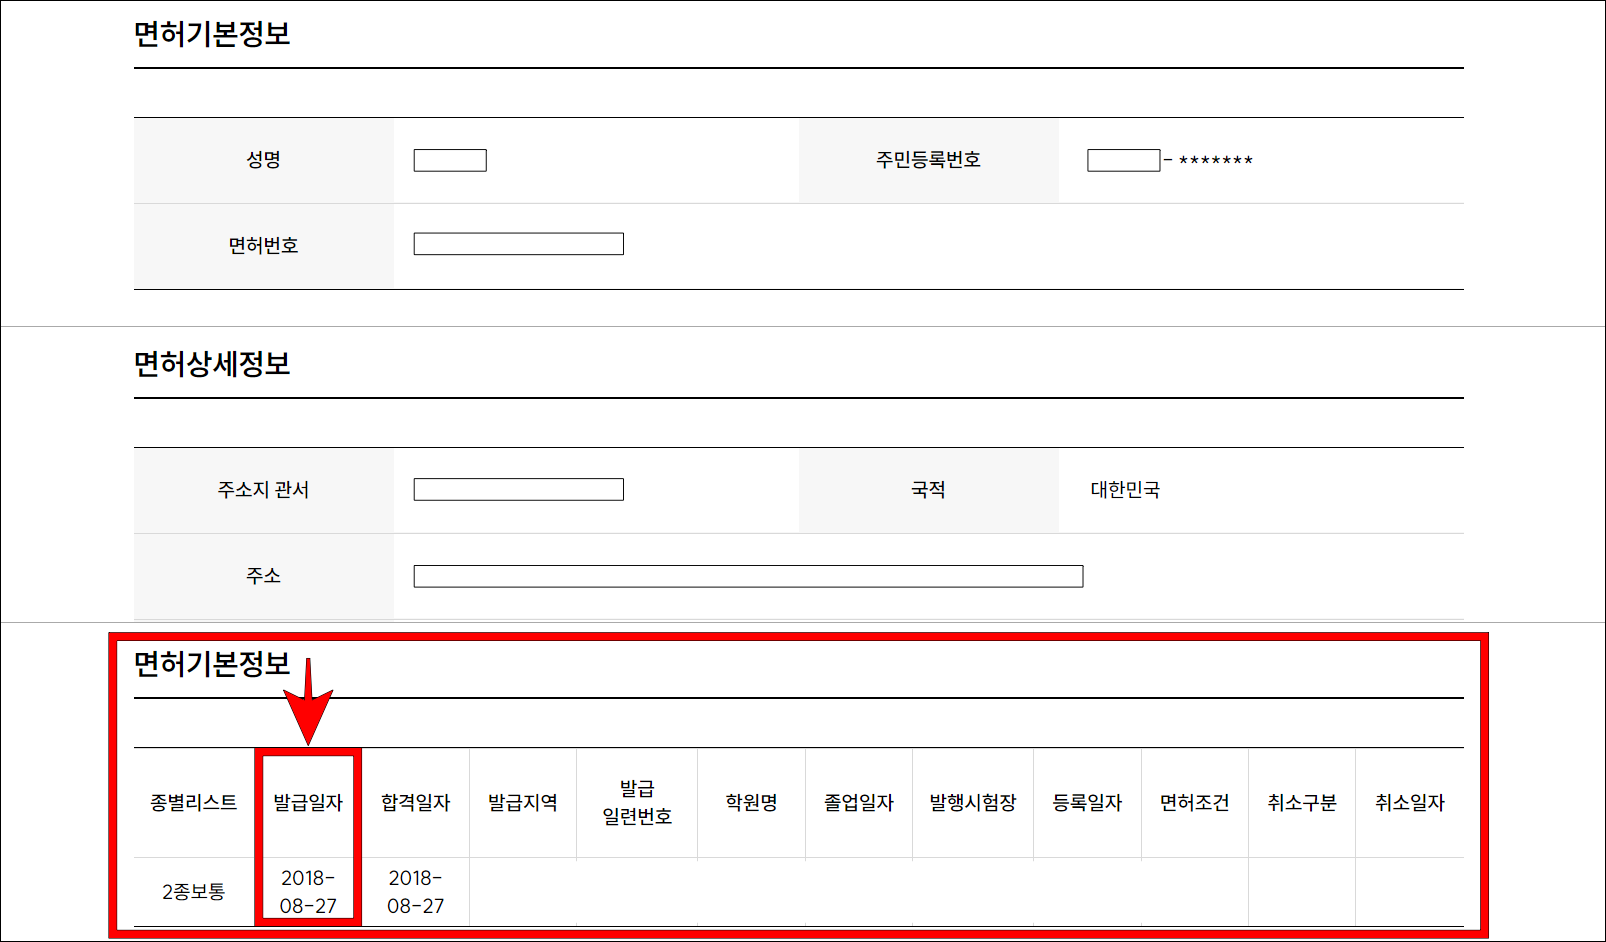Click the masked ******* asterisks text
The height and width of the screenshot is (942, 1606).
coord(1215,161)
